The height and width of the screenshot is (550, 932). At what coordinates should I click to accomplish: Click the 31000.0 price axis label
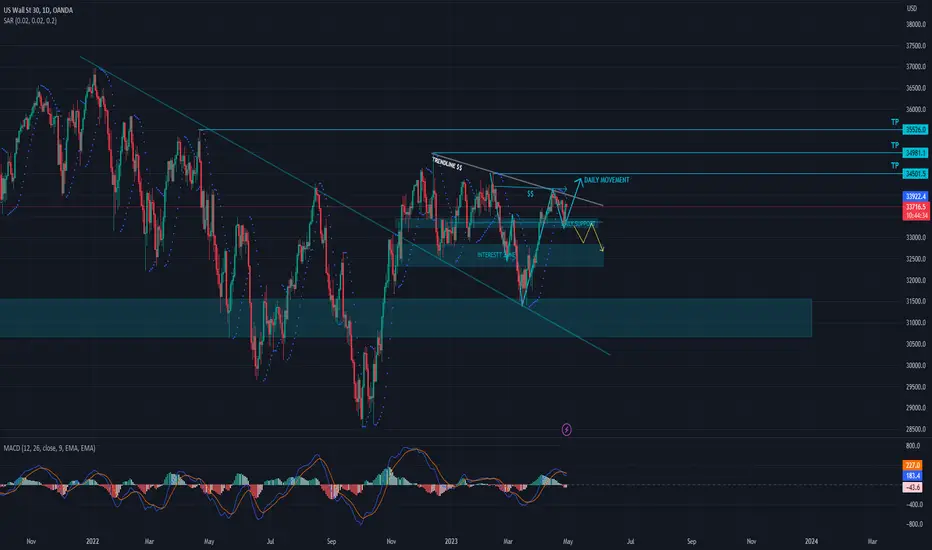click(916, 323)
